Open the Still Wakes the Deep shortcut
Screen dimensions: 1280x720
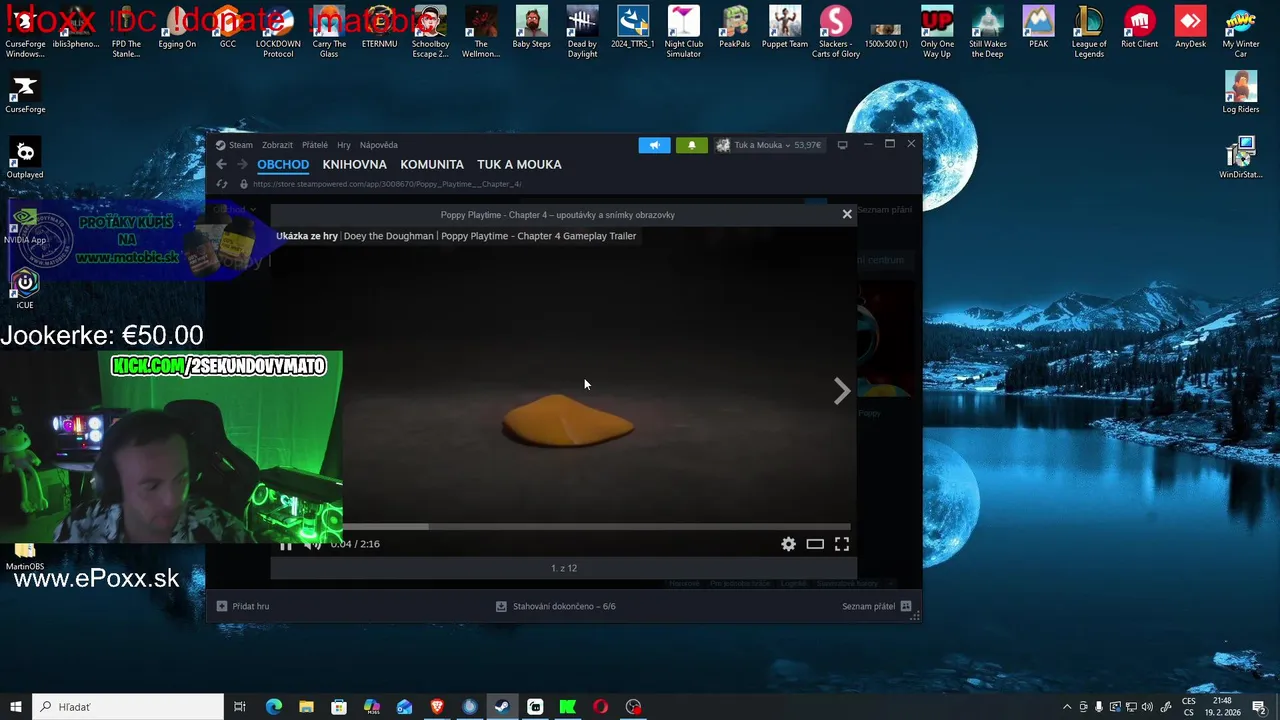pyautogui.click(x=988, y=31)
